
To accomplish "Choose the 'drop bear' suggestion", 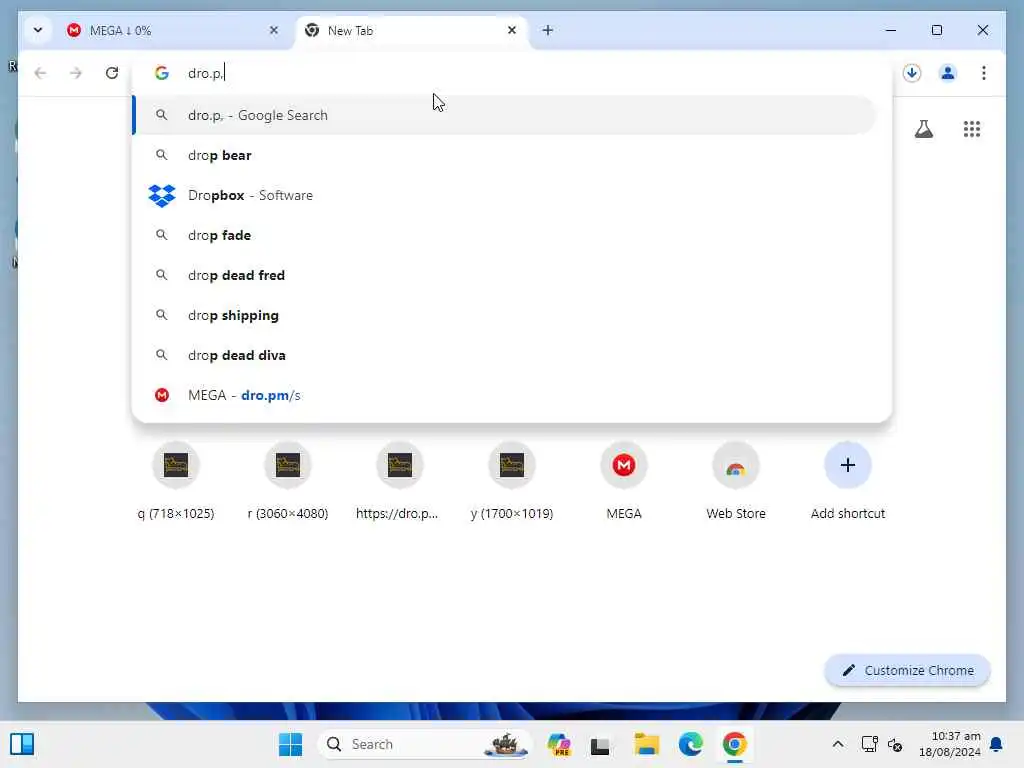I will (504, 155).
